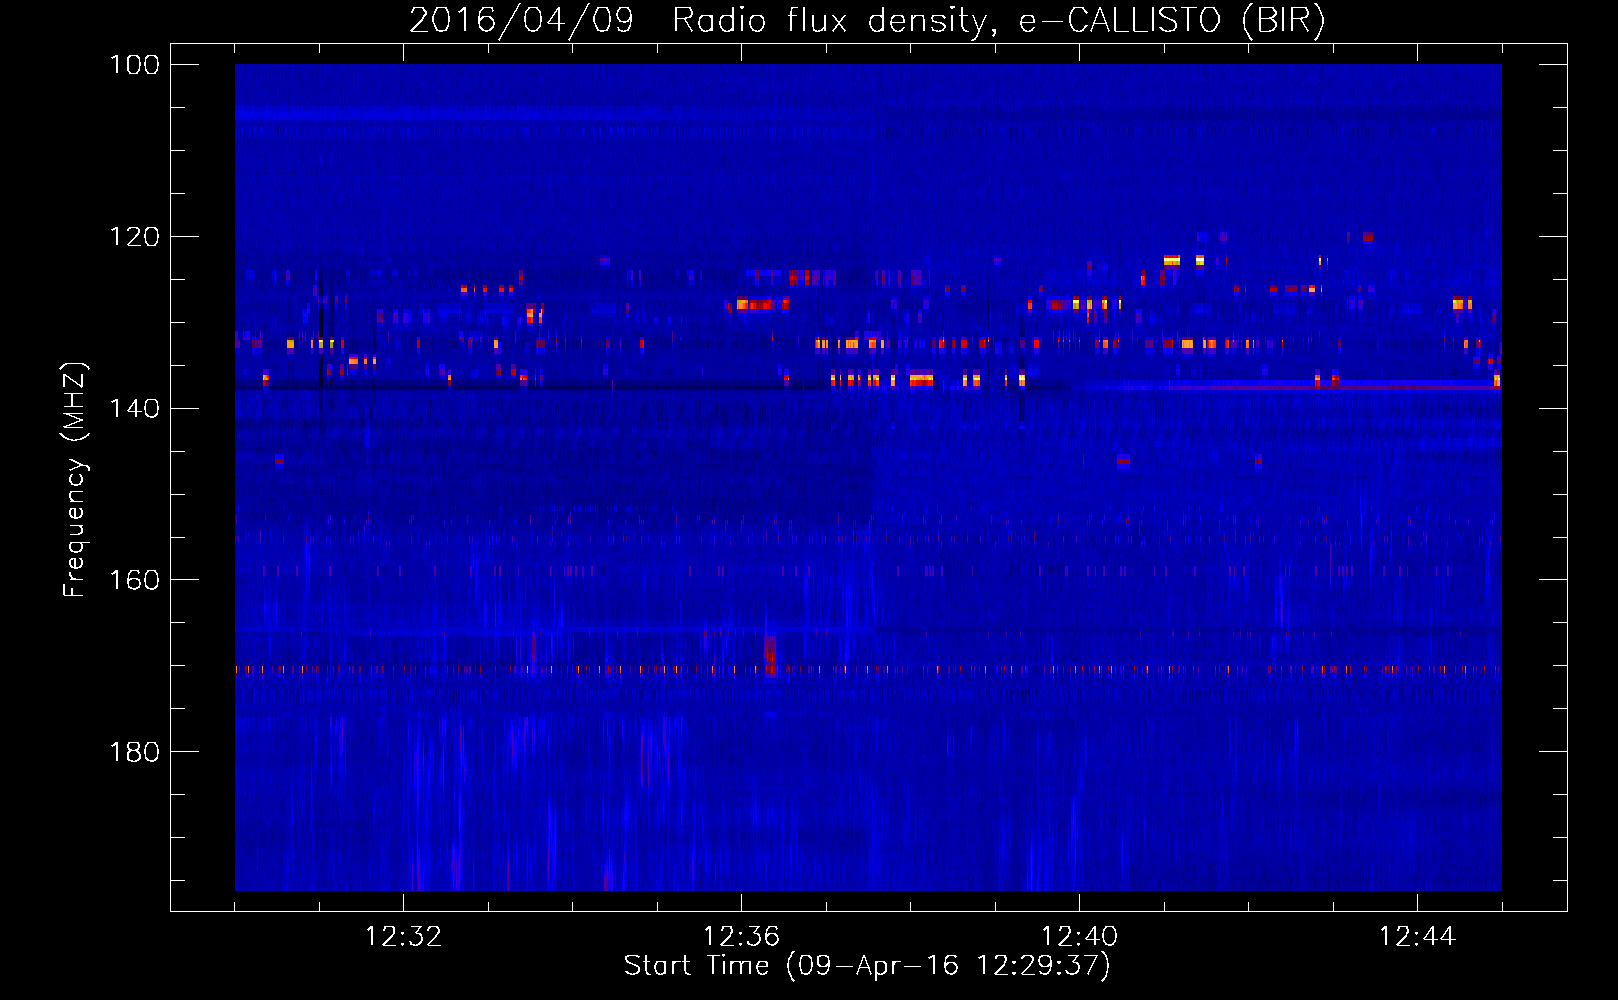Click the "Start Time (09-Apr-16 12:29:37)" label
Image resolution: width=1618 pixels, height=1000 pixels.
(867, 966)
